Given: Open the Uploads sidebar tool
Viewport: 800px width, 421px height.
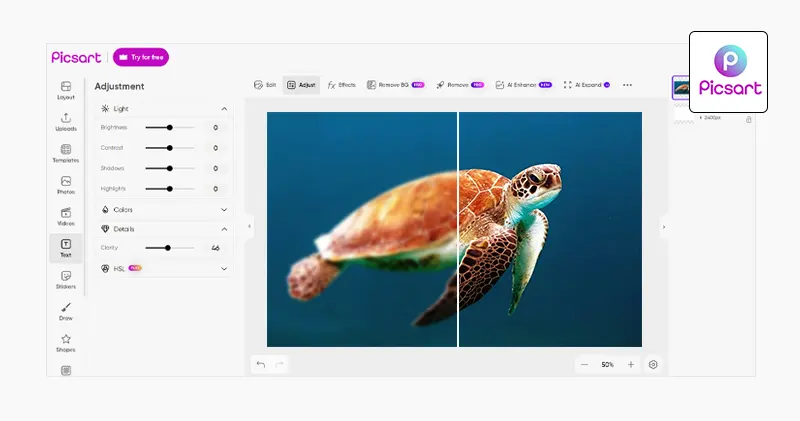Looking at the screenshot, I should point(66,122).
